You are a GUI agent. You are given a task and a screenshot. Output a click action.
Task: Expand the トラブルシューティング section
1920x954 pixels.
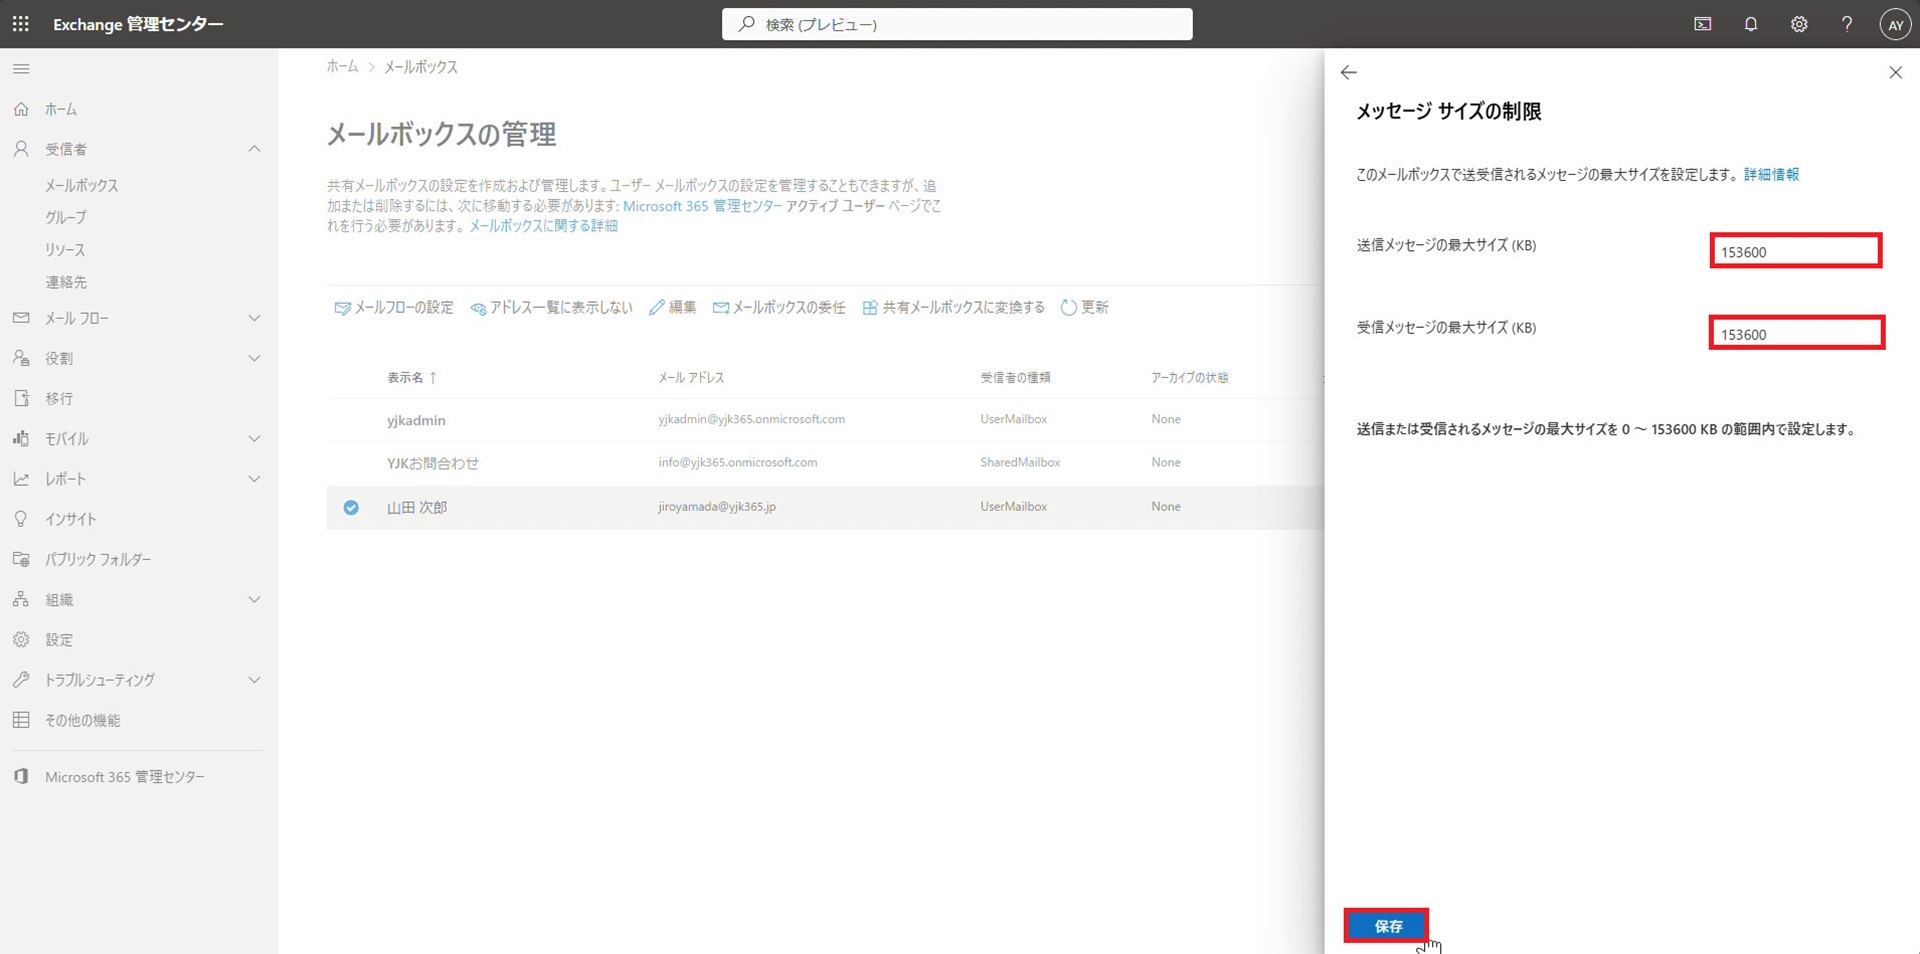[x=254, y=680]
